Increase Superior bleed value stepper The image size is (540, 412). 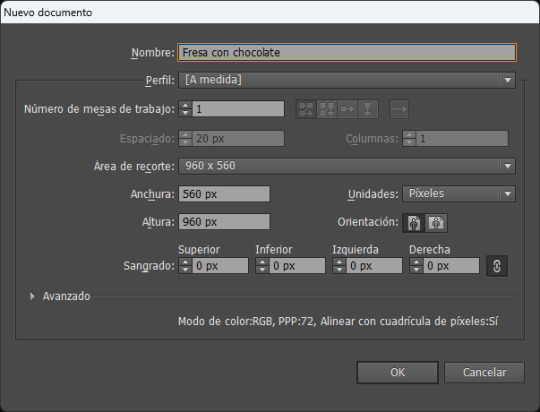click(185, 262)
